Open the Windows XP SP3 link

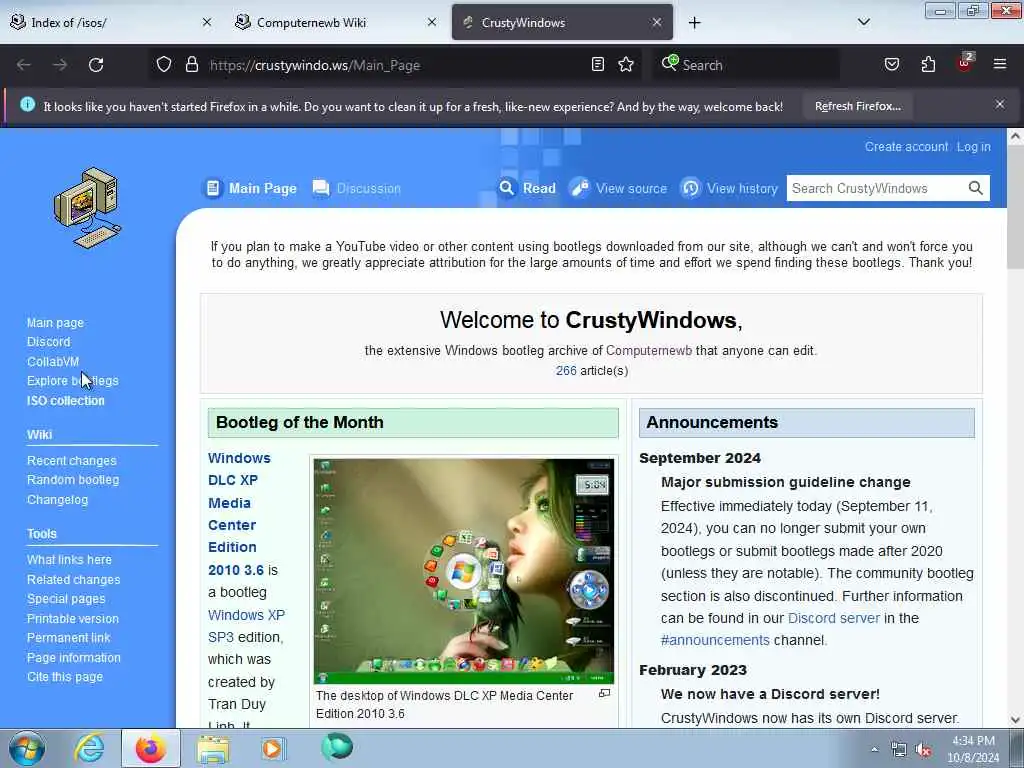coord(246,626)
